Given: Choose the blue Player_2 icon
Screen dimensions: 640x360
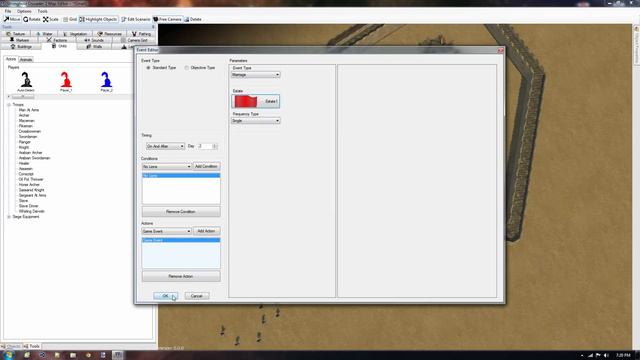Looking at the screenshot, I should pos(106,82).
